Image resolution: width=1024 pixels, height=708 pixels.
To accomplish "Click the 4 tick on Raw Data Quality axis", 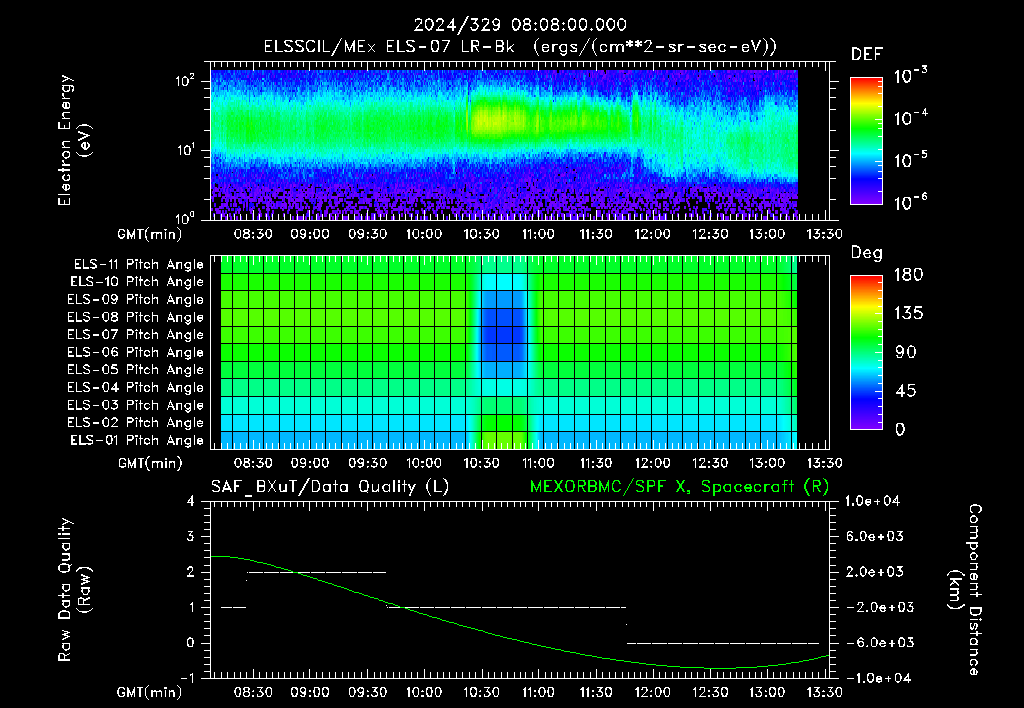I will 191,501.
